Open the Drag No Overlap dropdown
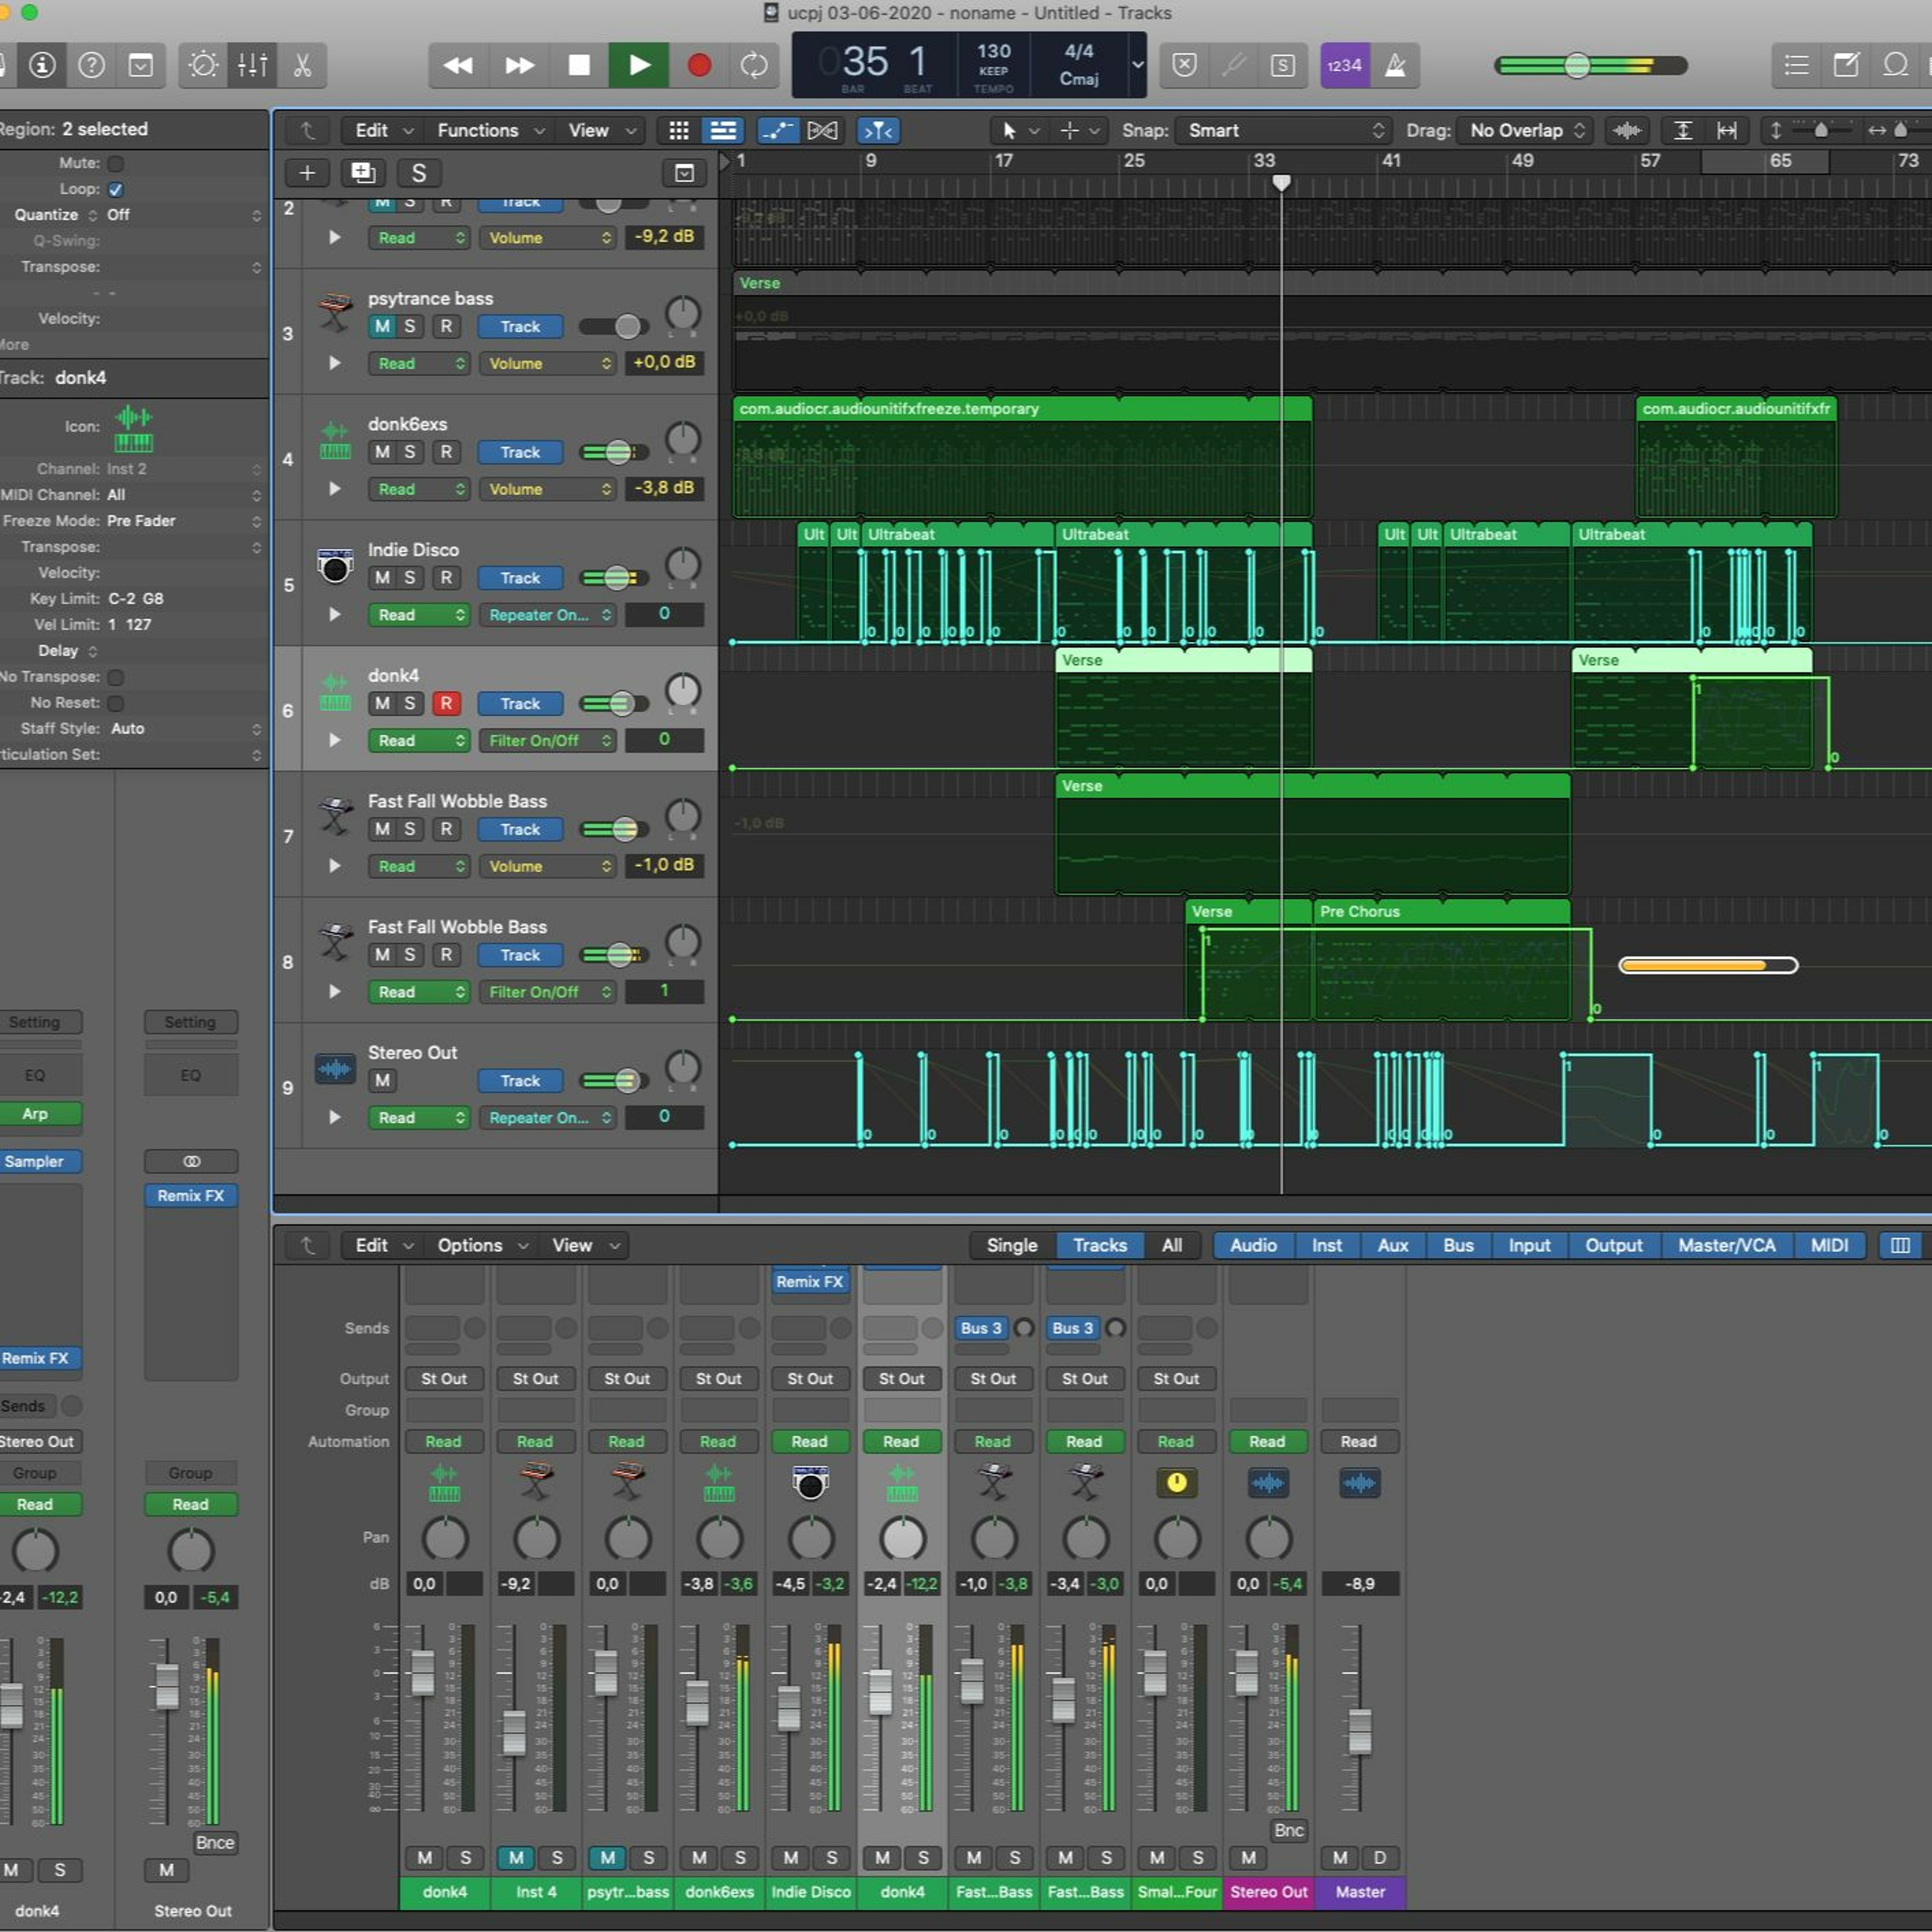The height and width of the screenshot is (1932, 1932). click(x=1524, y=130)
